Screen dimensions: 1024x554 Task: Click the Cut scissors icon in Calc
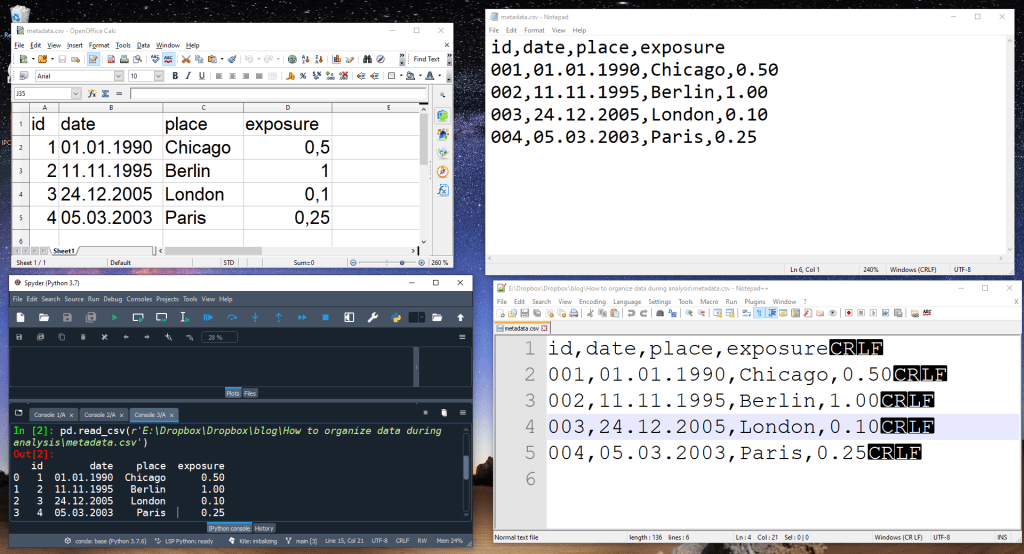pyautogui.click(x=186, y=60)
